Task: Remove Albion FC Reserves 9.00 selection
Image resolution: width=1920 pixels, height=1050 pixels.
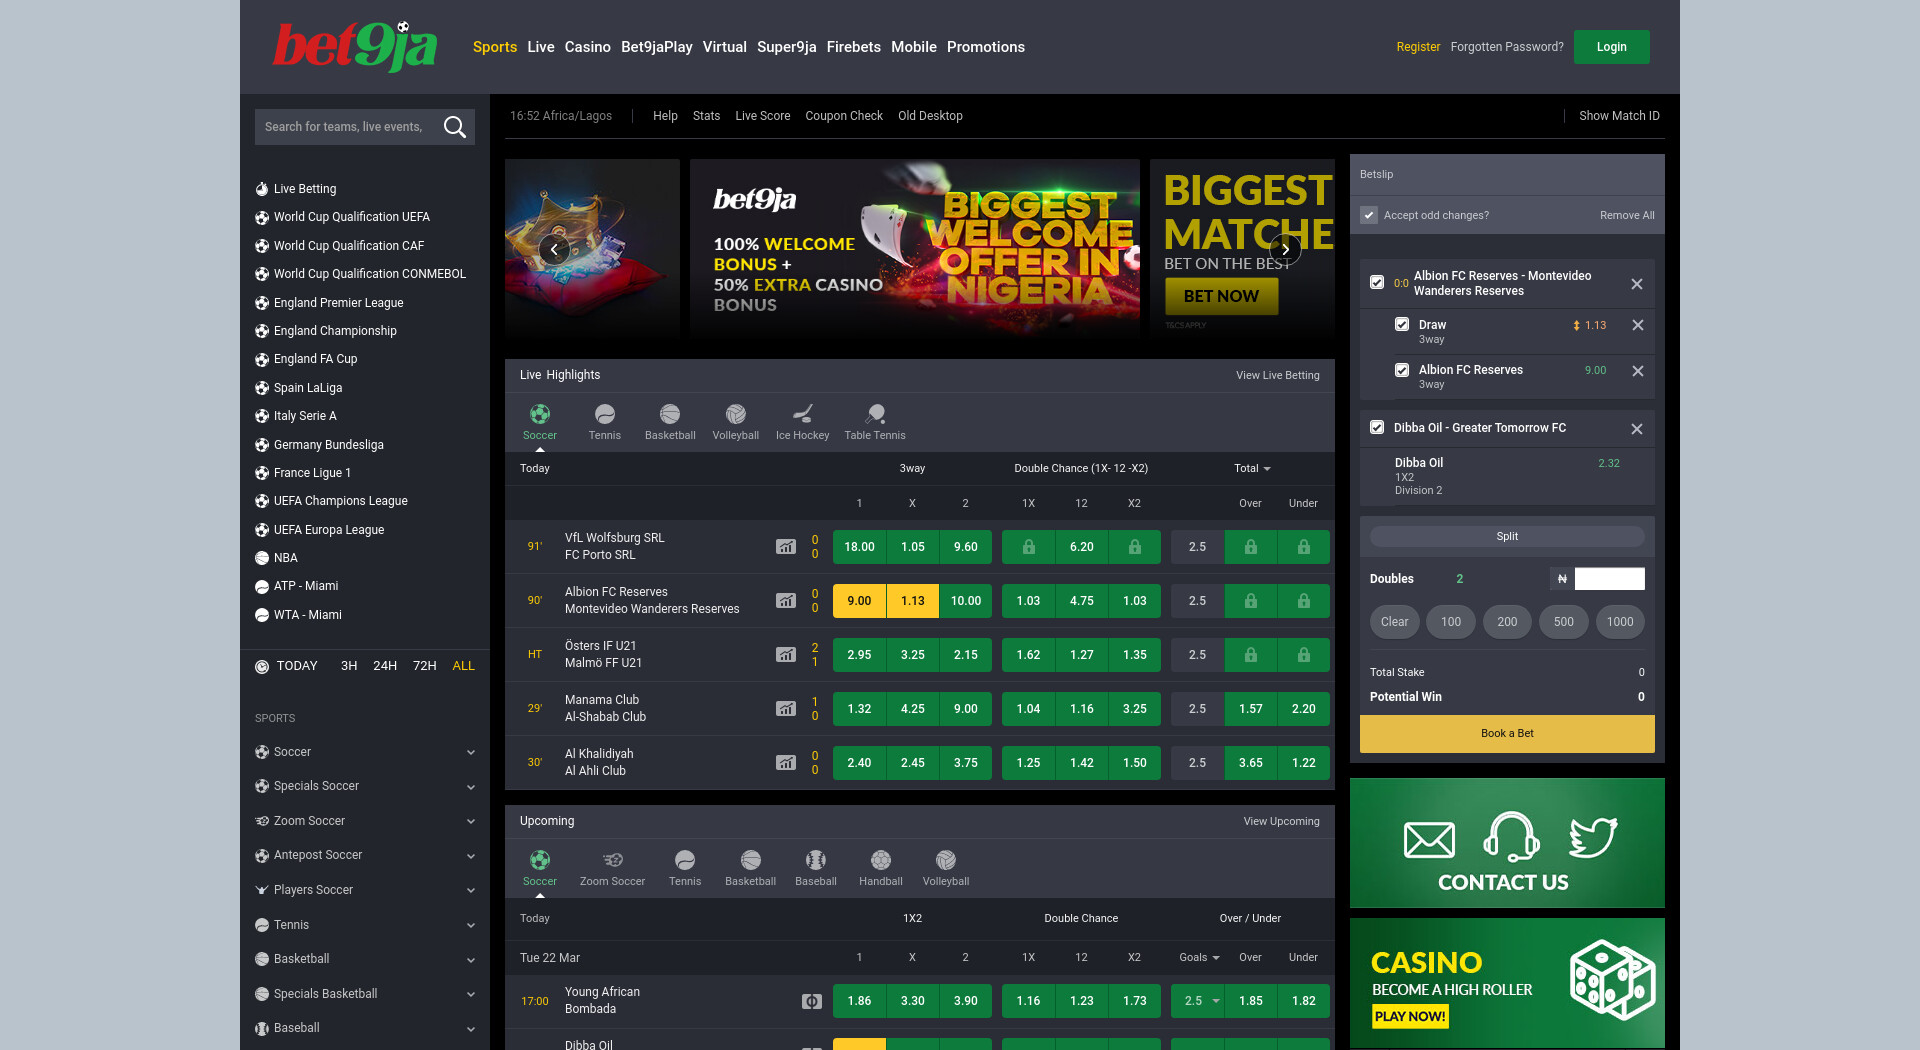Action: tap(1638, 371)
